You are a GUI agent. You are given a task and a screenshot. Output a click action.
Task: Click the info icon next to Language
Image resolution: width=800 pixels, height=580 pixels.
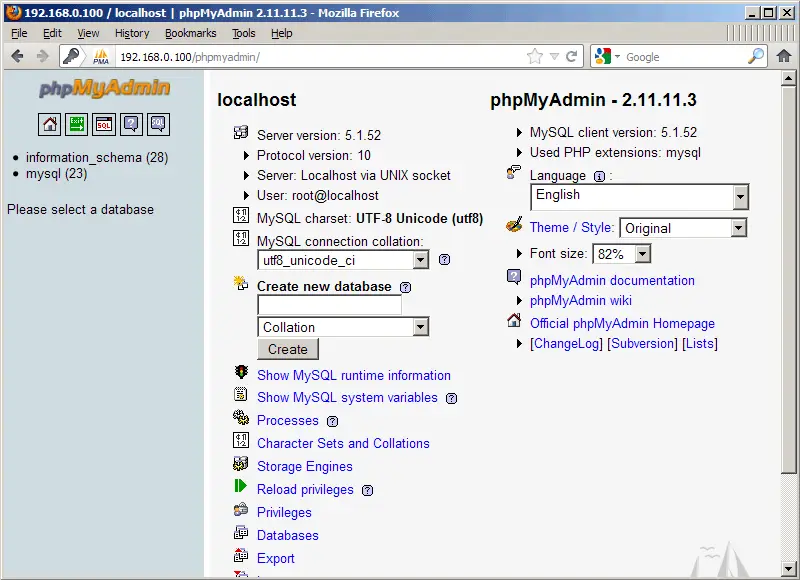click(x=599, y=176)
